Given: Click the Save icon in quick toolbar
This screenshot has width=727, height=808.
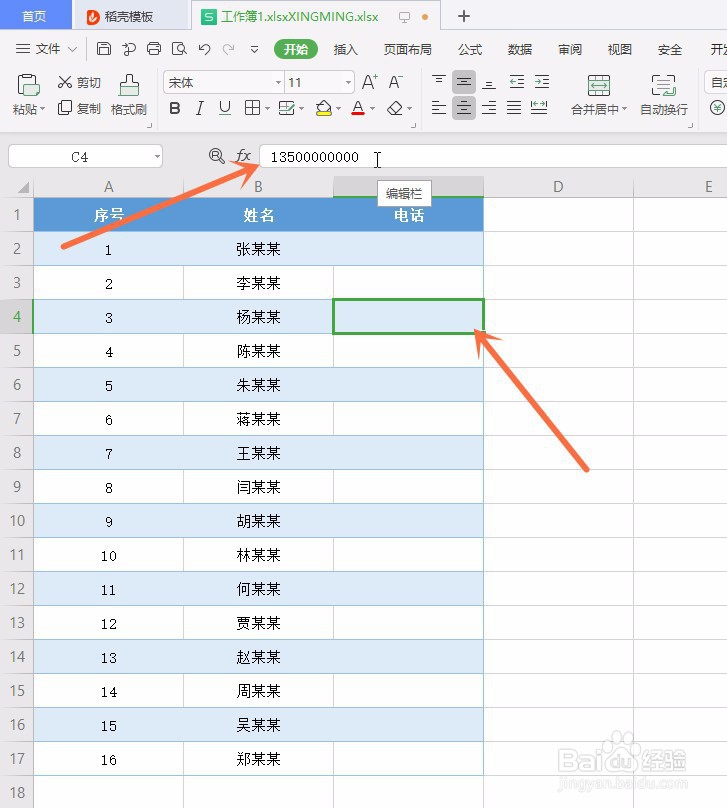Looking at the screenshot, I should [x=104, y=49].
